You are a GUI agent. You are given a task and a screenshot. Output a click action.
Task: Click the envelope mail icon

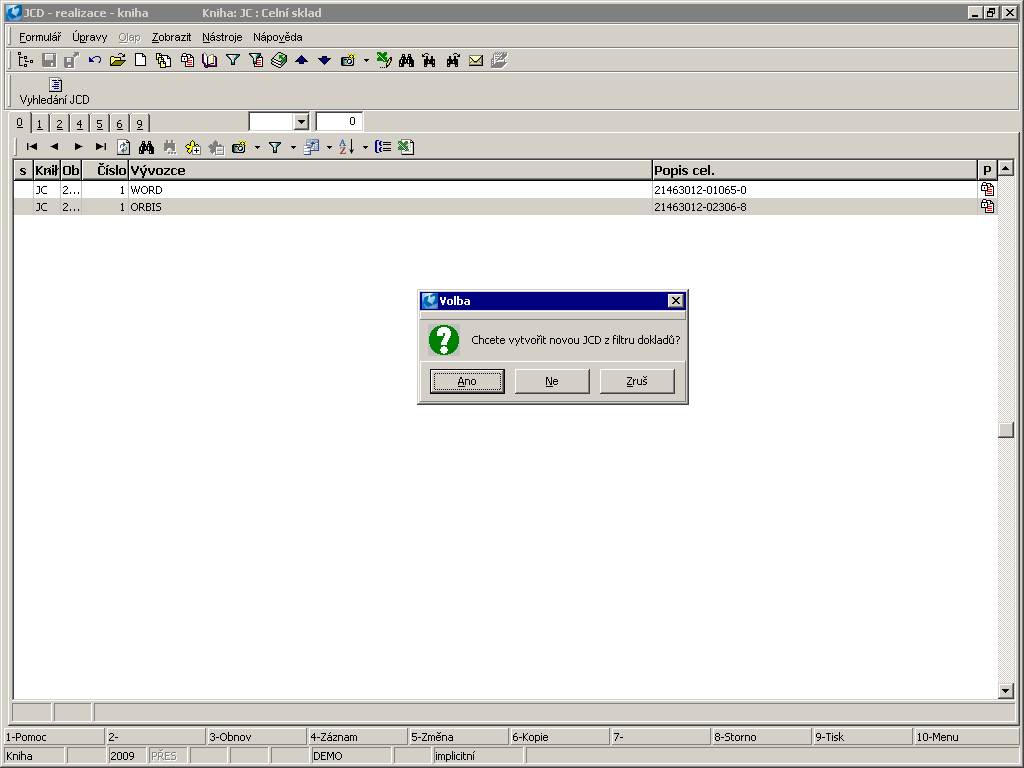[476, 60]
